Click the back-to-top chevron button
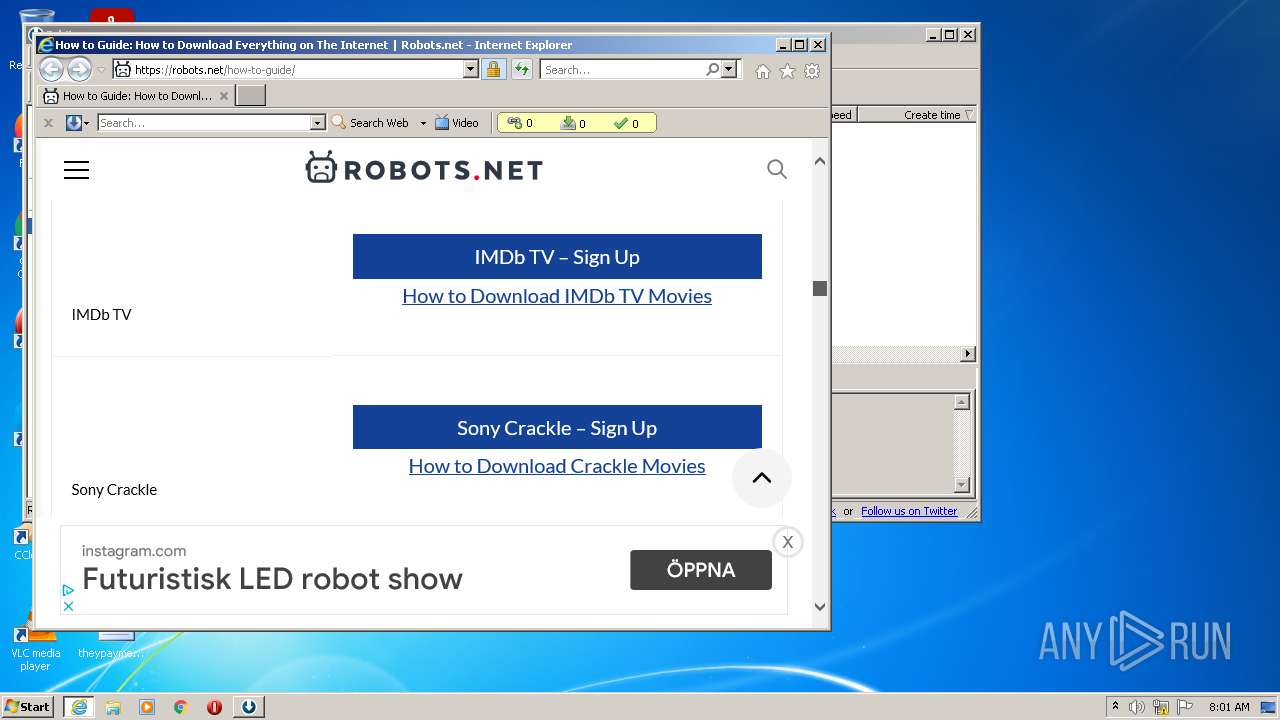Screen dimensions: 1280x720 (762, 478)
